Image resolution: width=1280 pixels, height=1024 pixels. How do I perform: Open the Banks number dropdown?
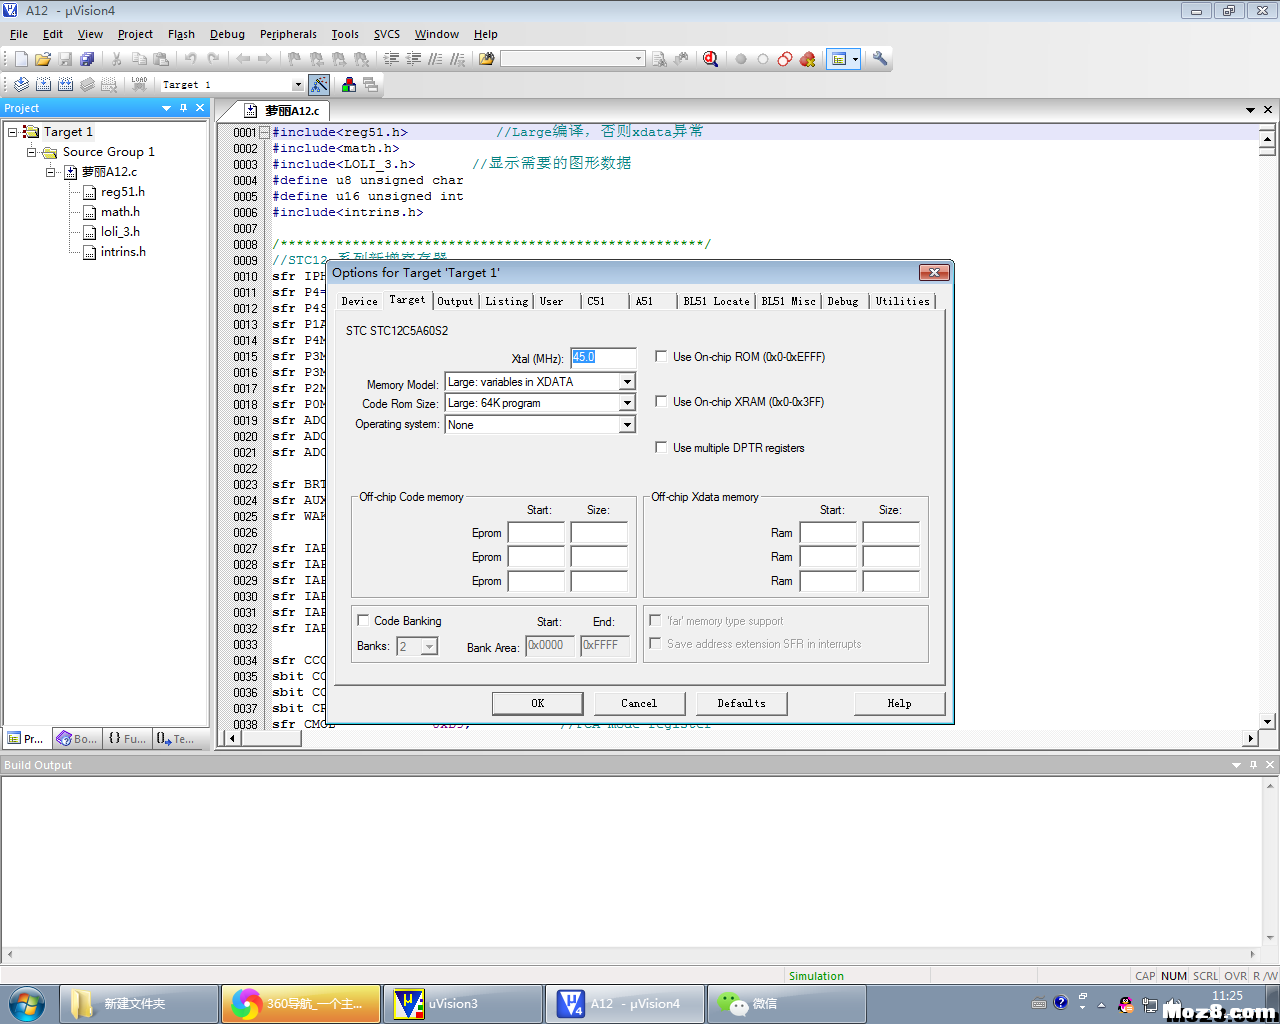(x=429, y=647)
